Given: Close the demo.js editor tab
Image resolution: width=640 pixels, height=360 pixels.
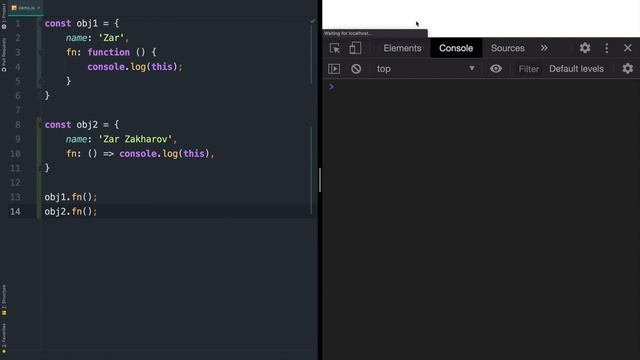Looking at the screenshot, I should [x=39, y=8].
